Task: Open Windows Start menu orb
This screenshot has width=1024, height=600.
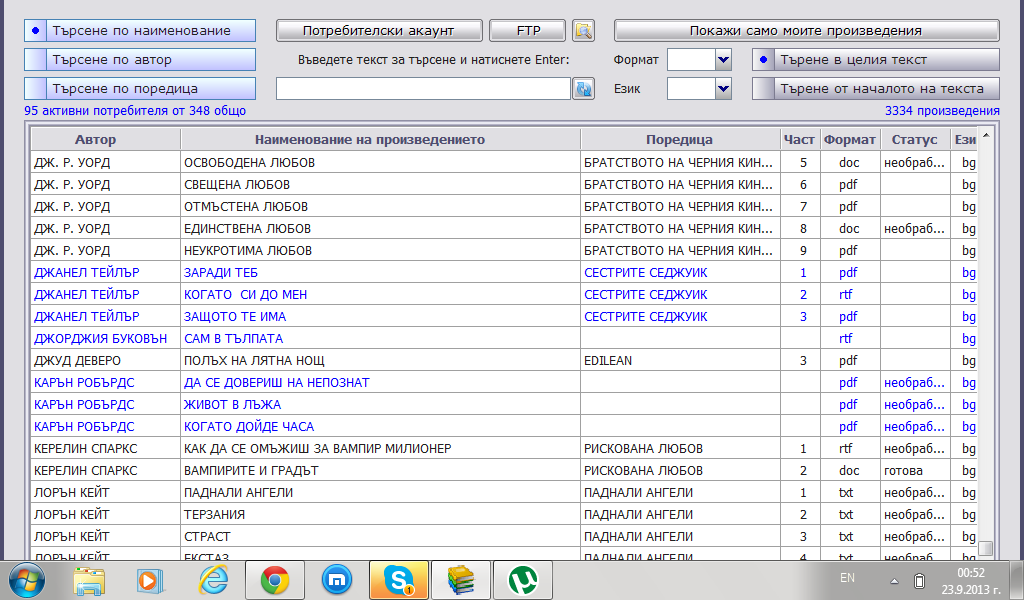Action: tap(27, 580)
